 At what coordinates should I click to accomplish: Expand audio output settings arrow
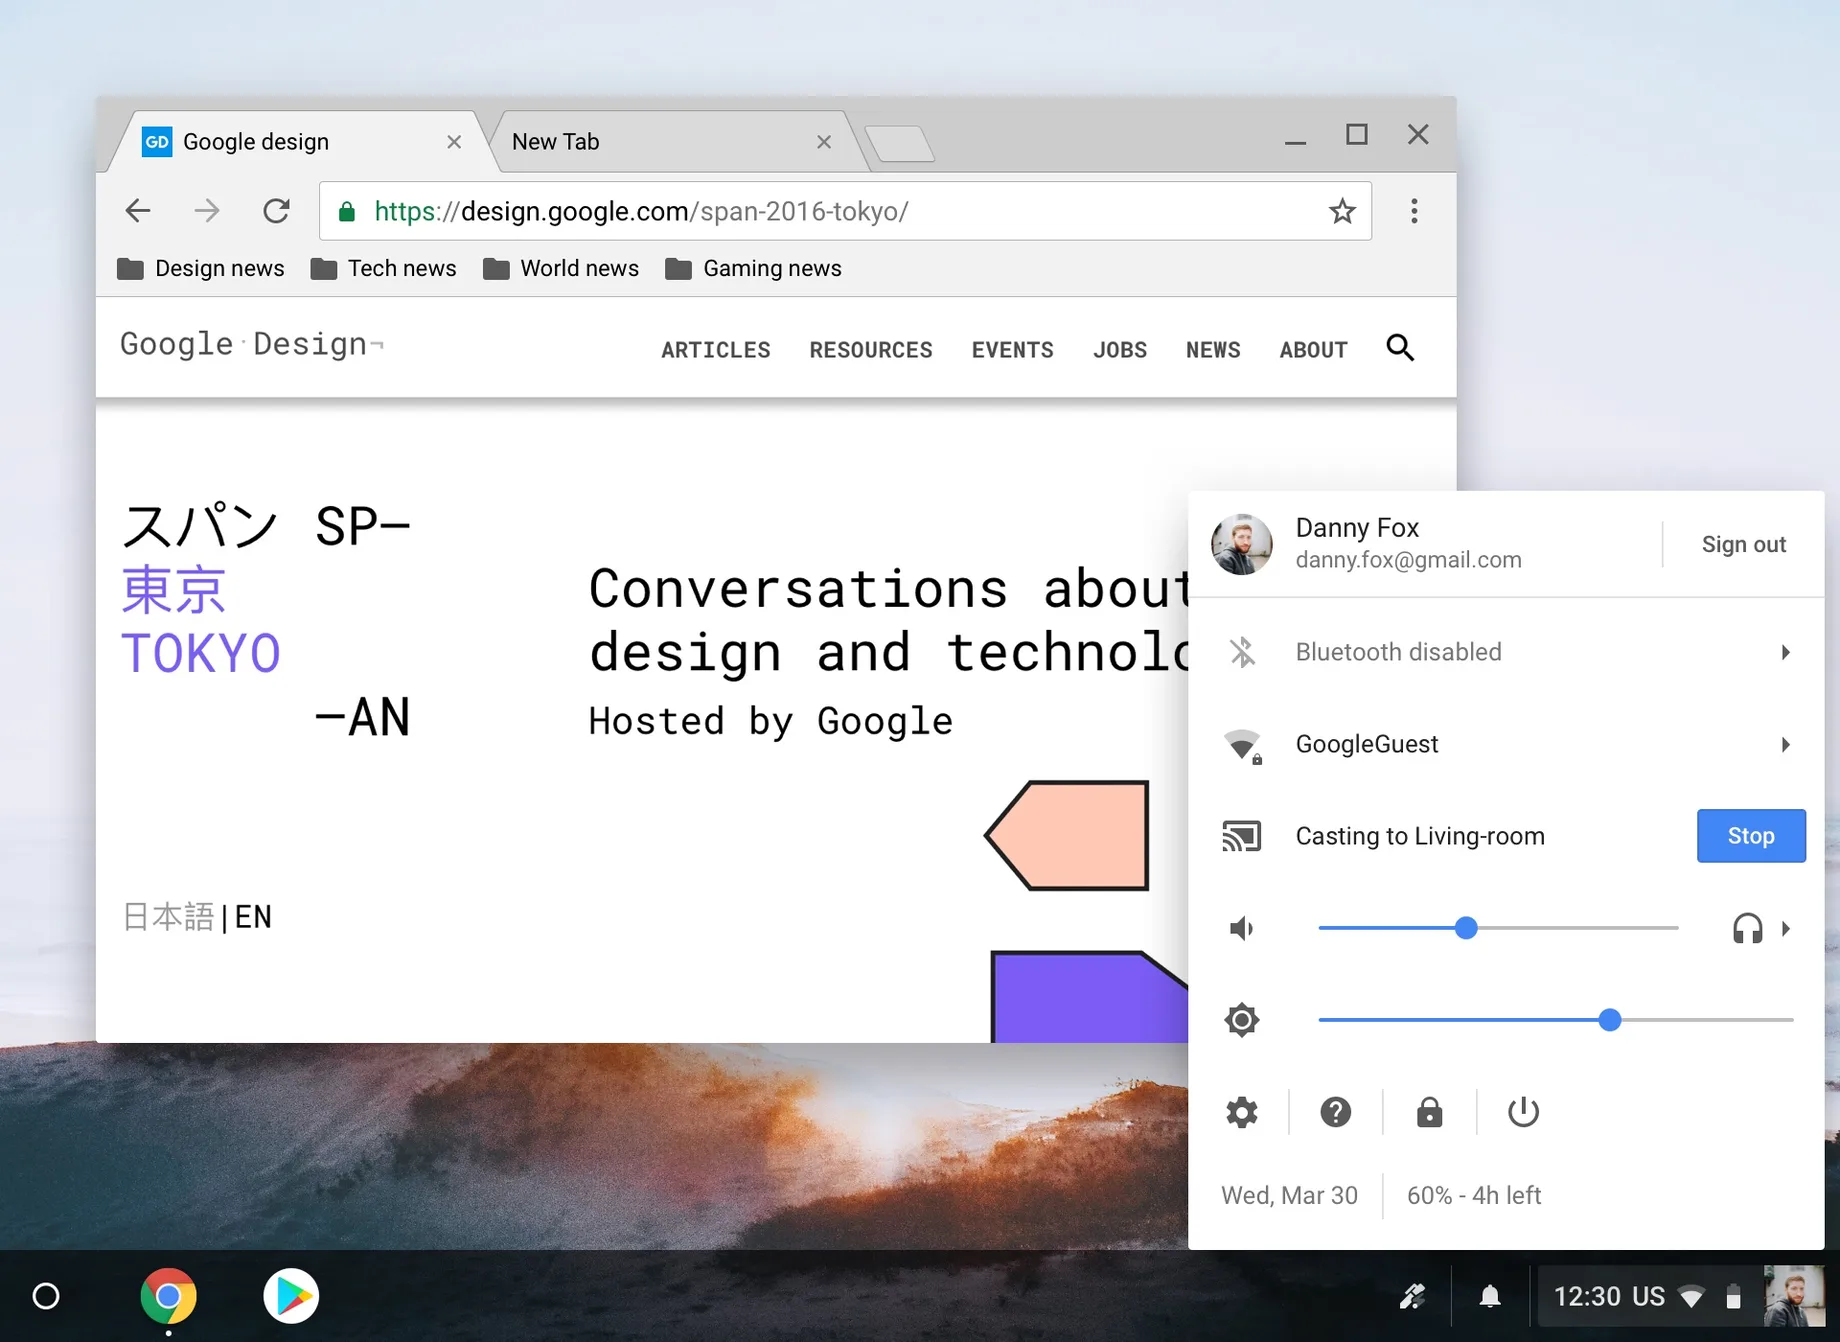tap(1786, 928)
